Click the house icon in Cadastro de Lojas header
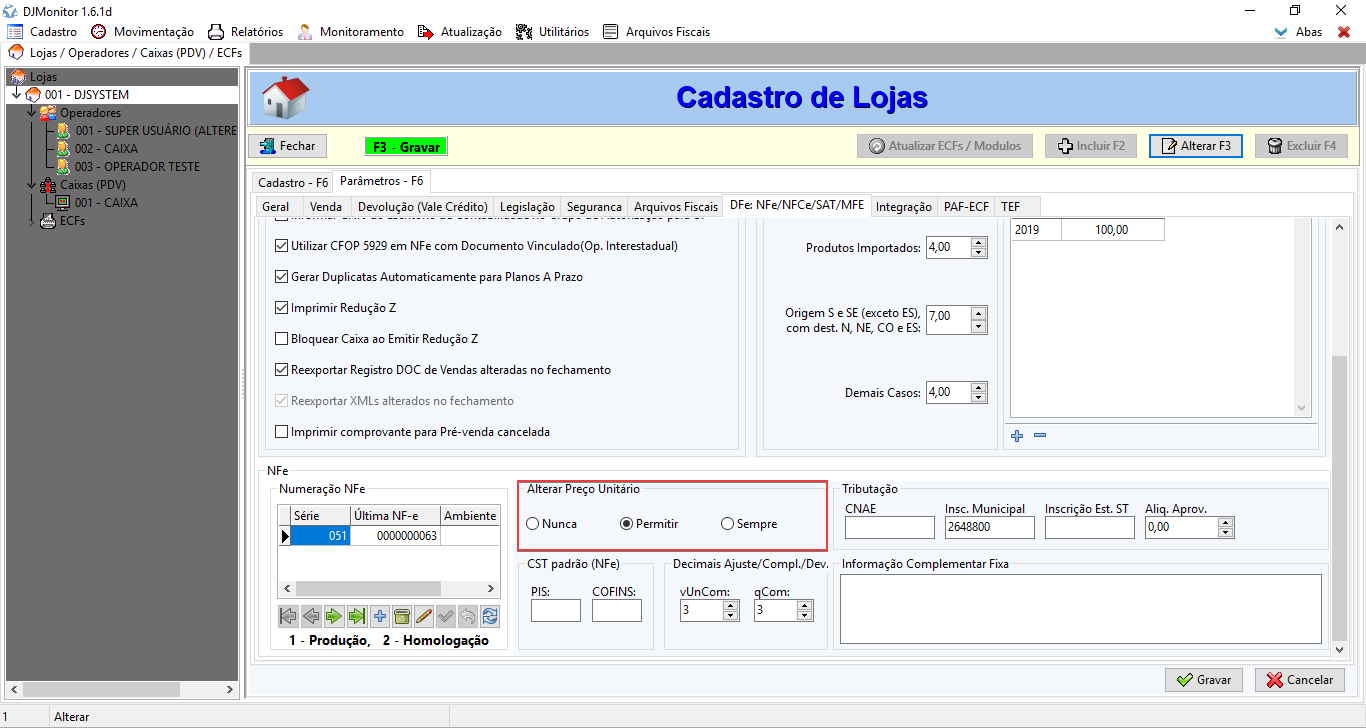Viewport: 1366px width, 728px height. point(285,97)
